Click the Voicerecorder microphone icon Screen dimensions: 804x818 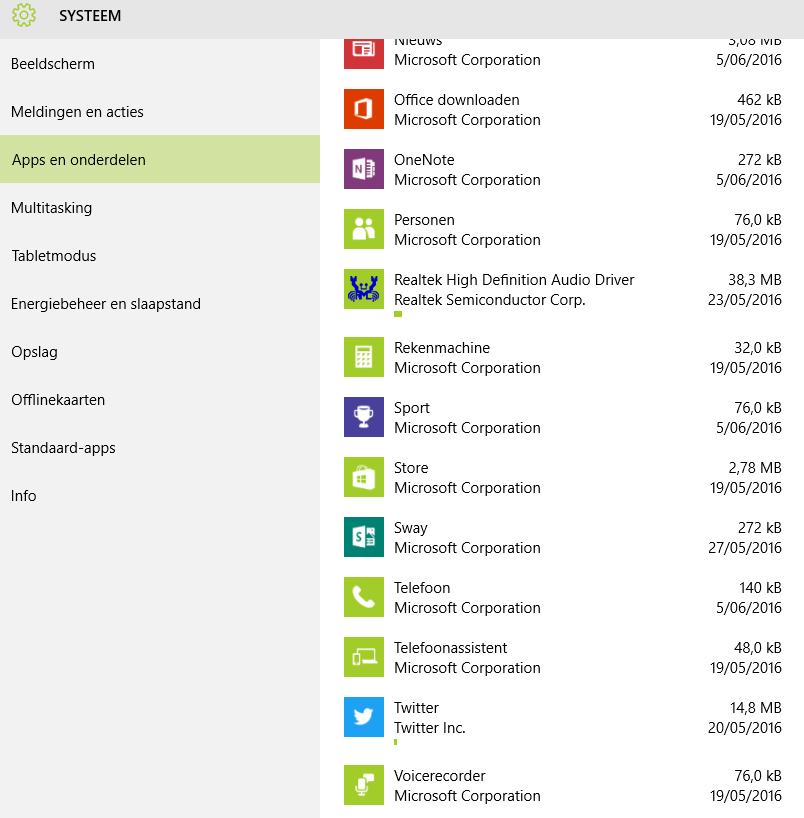tap(364, 785)
